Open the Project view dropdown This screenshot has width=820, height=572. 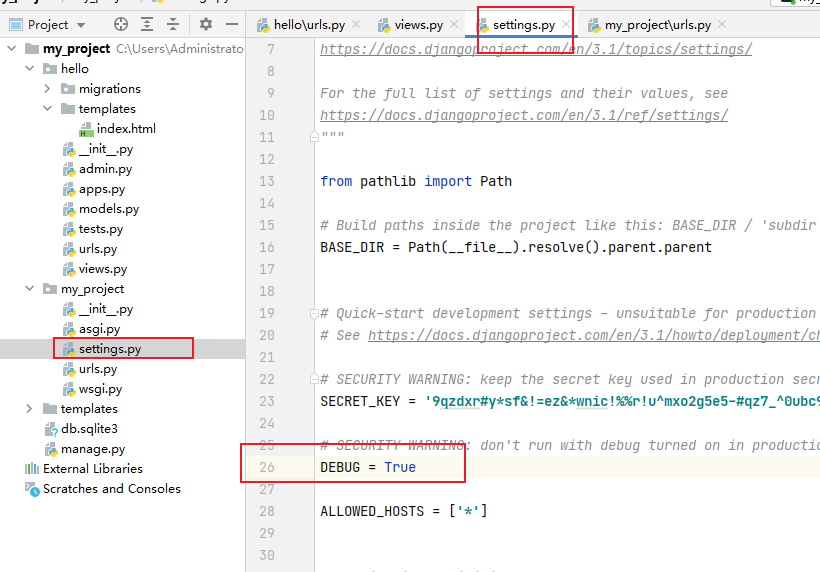81,25
